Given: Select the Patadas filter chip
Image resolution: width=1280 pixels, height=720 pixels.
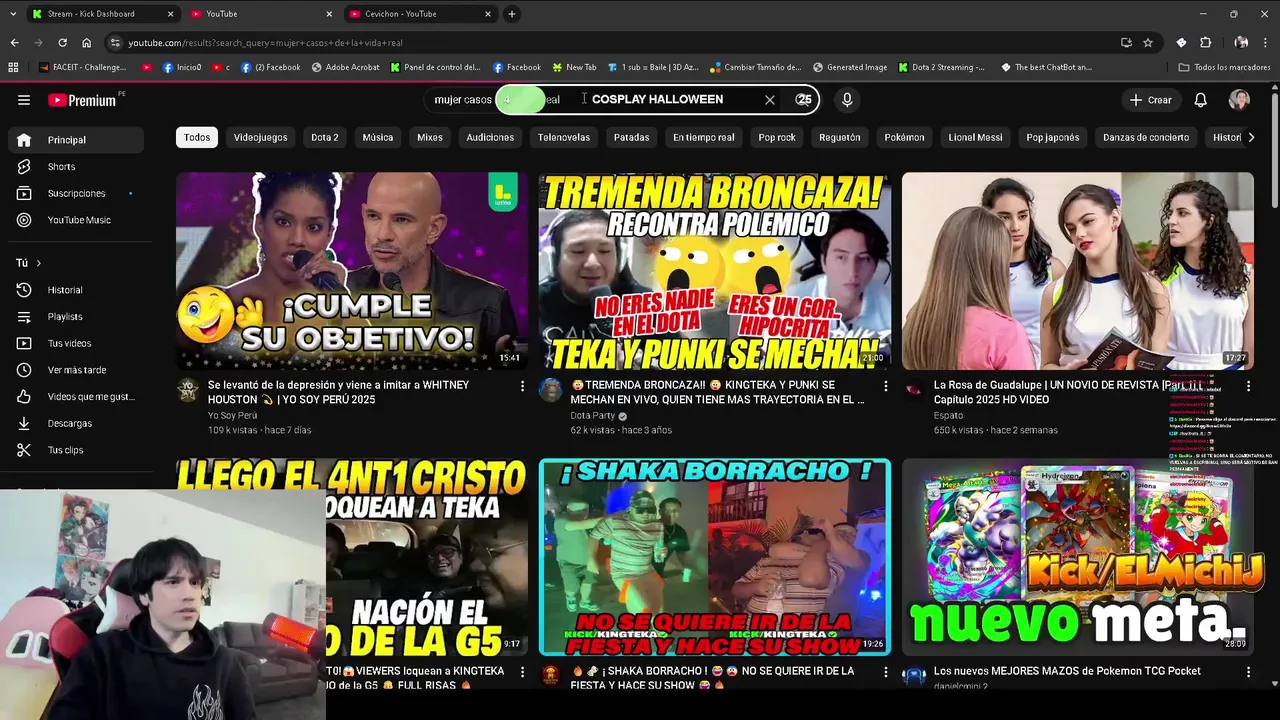Looking at the screenshot, I should coord(631,137).
